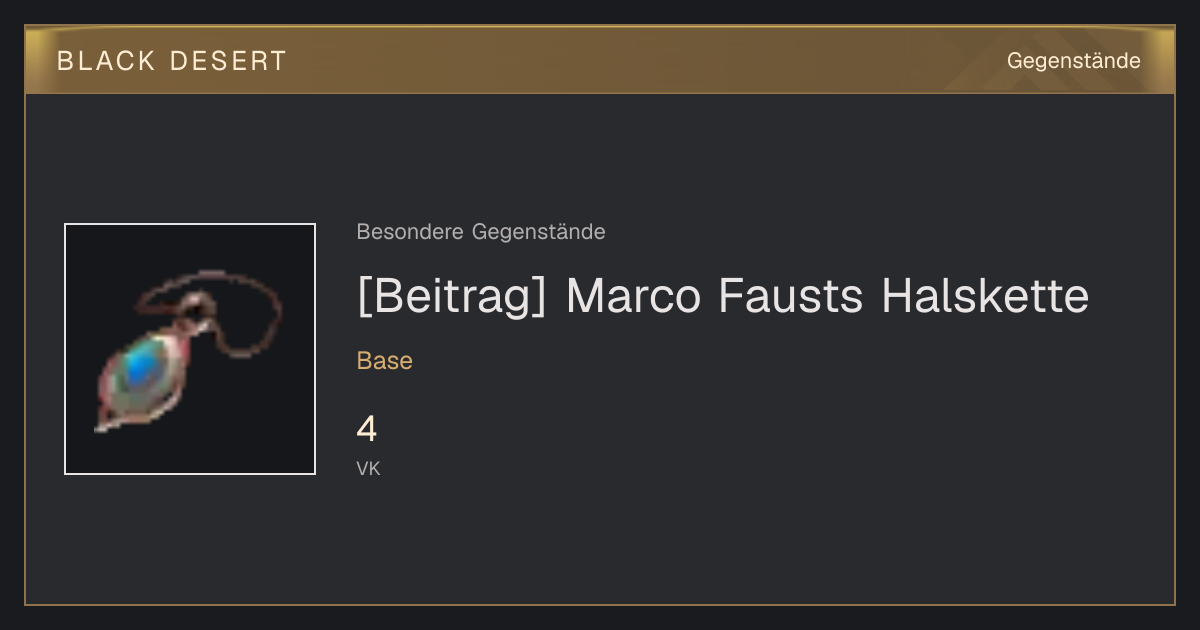Open the Gegenstände section link
This screenshot has width=1200, height=630.
(1073, 61)
